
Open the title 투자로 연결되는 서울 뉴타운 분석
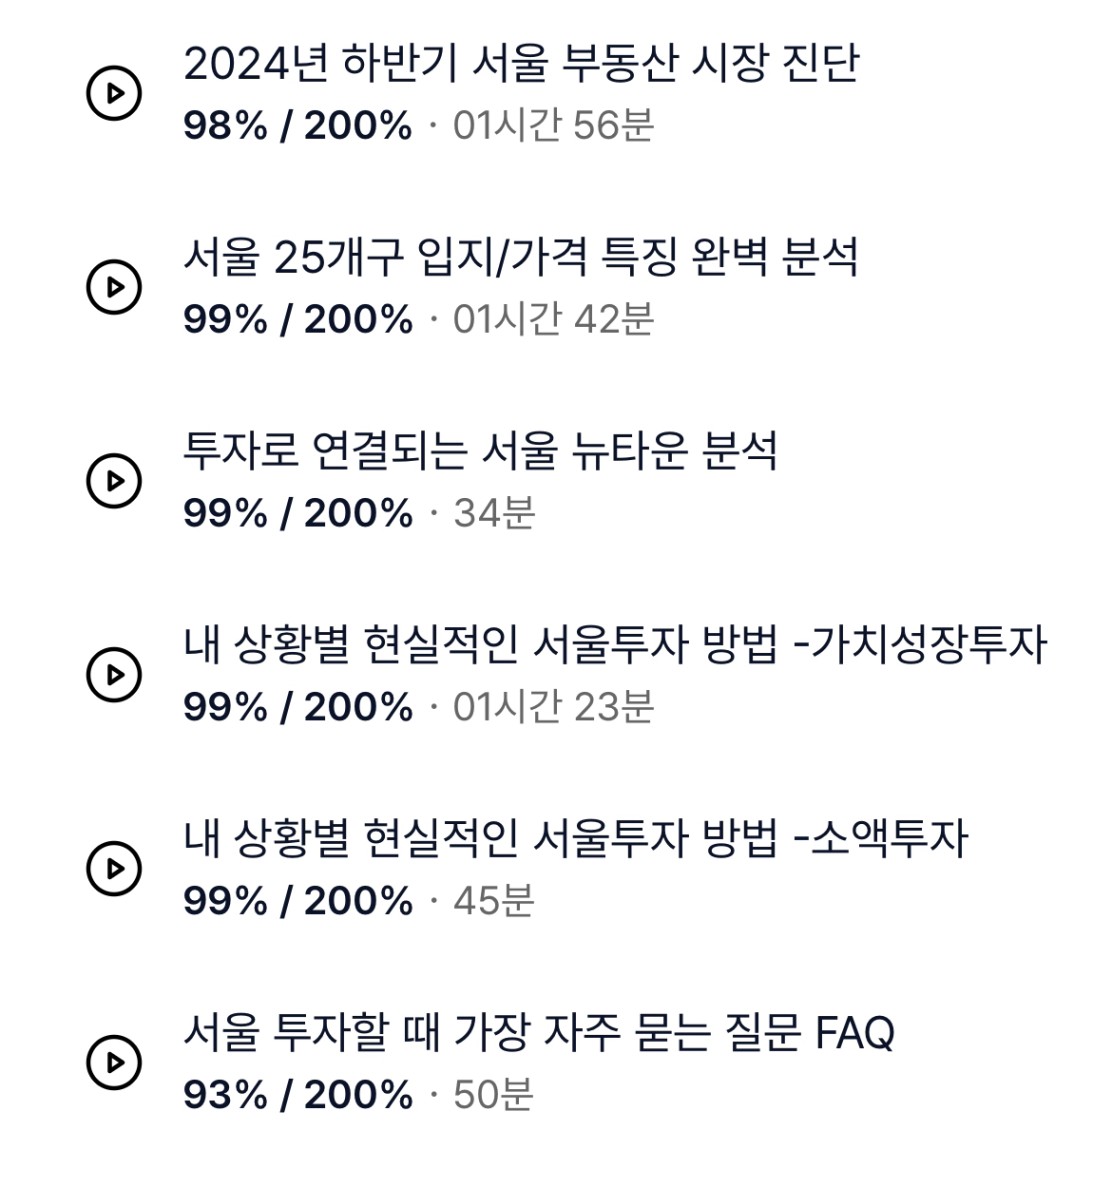tap(480, 451)
